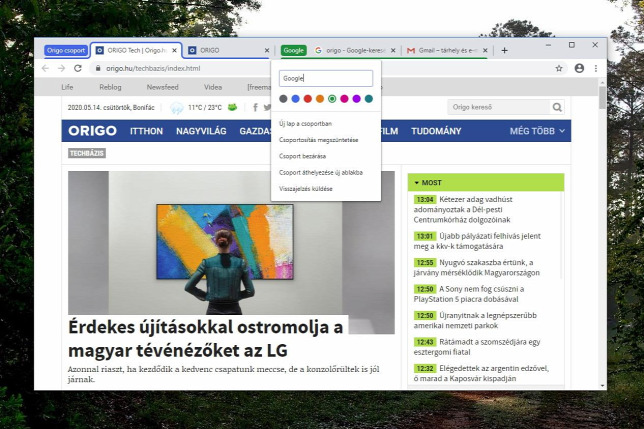644x429 pixels.
Task: Open 12:50 news about Sony PlayStation 5
Action: click(x=469, y=294)
